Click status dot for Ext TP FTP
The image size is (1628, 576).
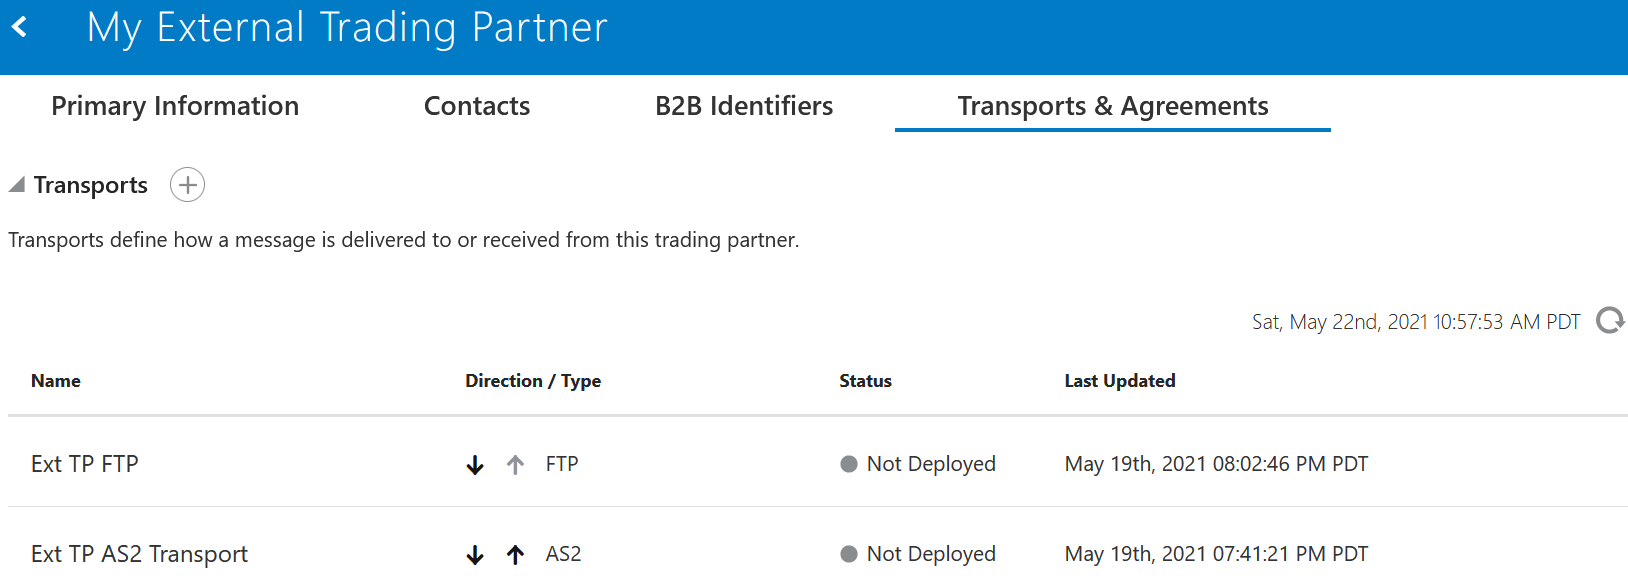pos(849,464)
